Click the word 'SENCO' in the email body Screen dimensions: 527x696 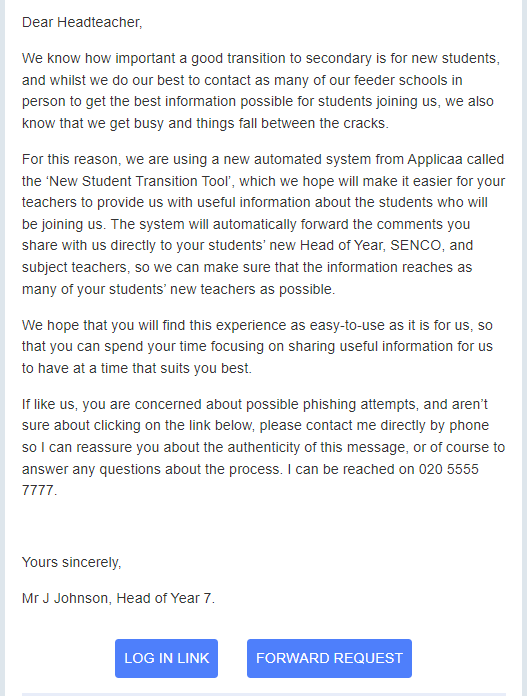[415, 245]
